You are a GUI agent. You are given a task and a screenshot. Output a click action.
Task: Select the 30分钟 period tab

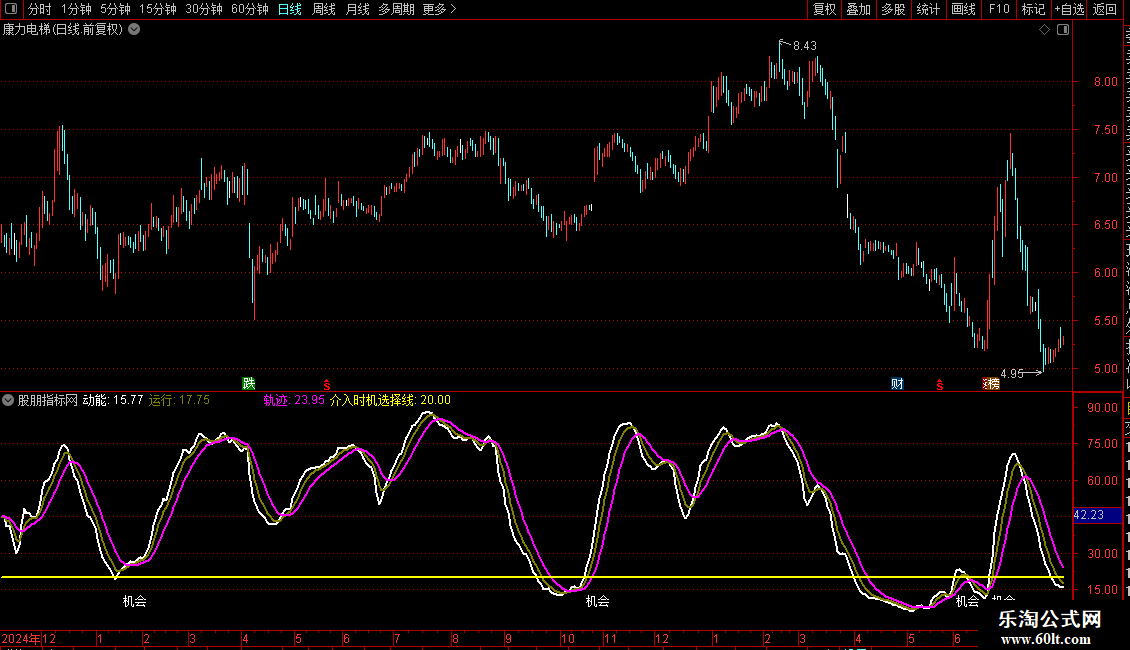tap(203, 9)
